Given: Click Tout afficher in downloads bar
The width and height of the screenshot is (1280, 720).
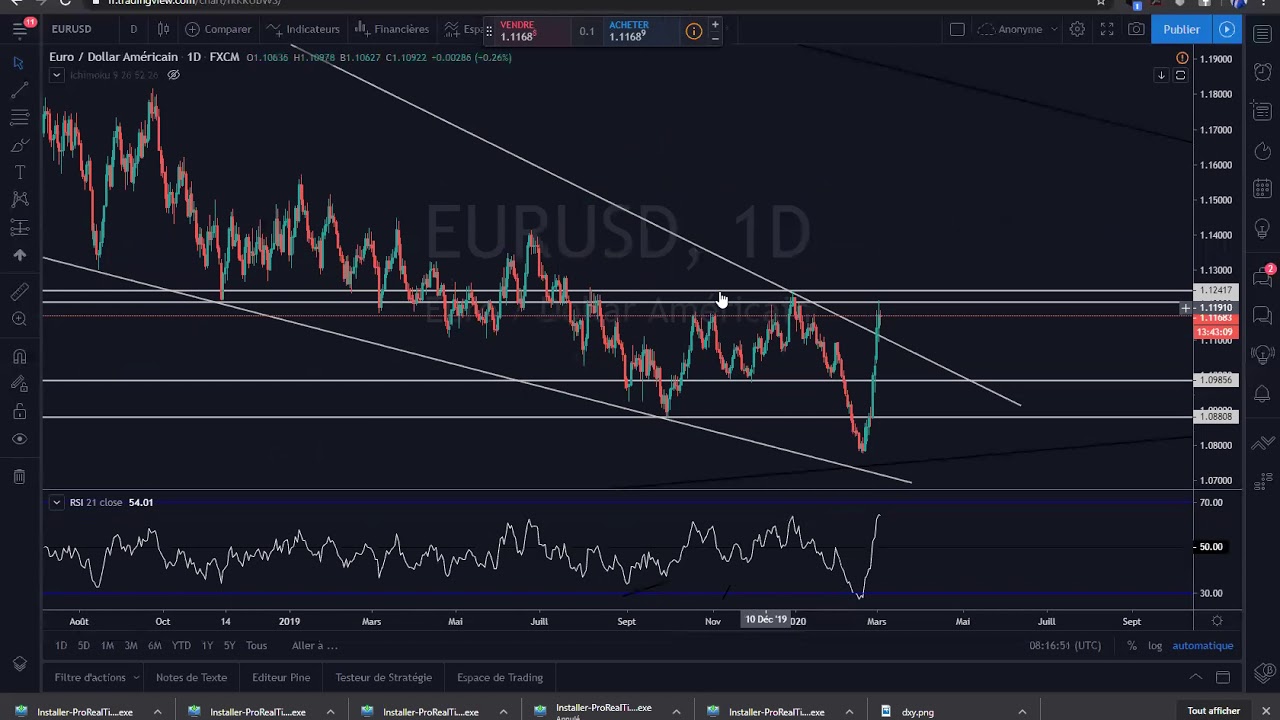Looking at the screenshot, I should pos(1214,711).
